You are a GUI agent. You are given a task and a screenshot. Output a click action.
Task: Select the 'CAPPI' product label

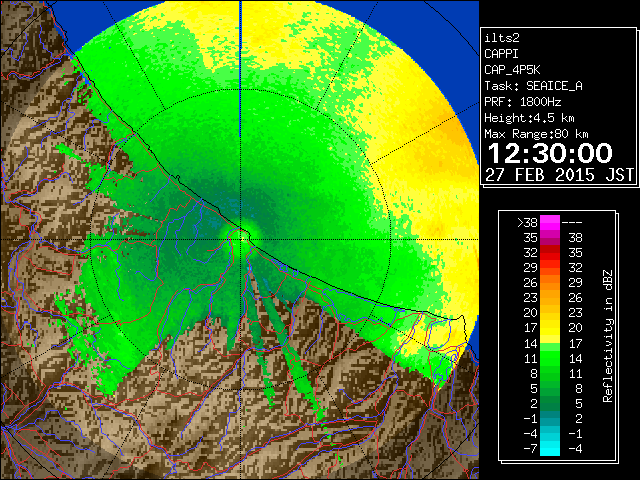(x=501, y=54)
